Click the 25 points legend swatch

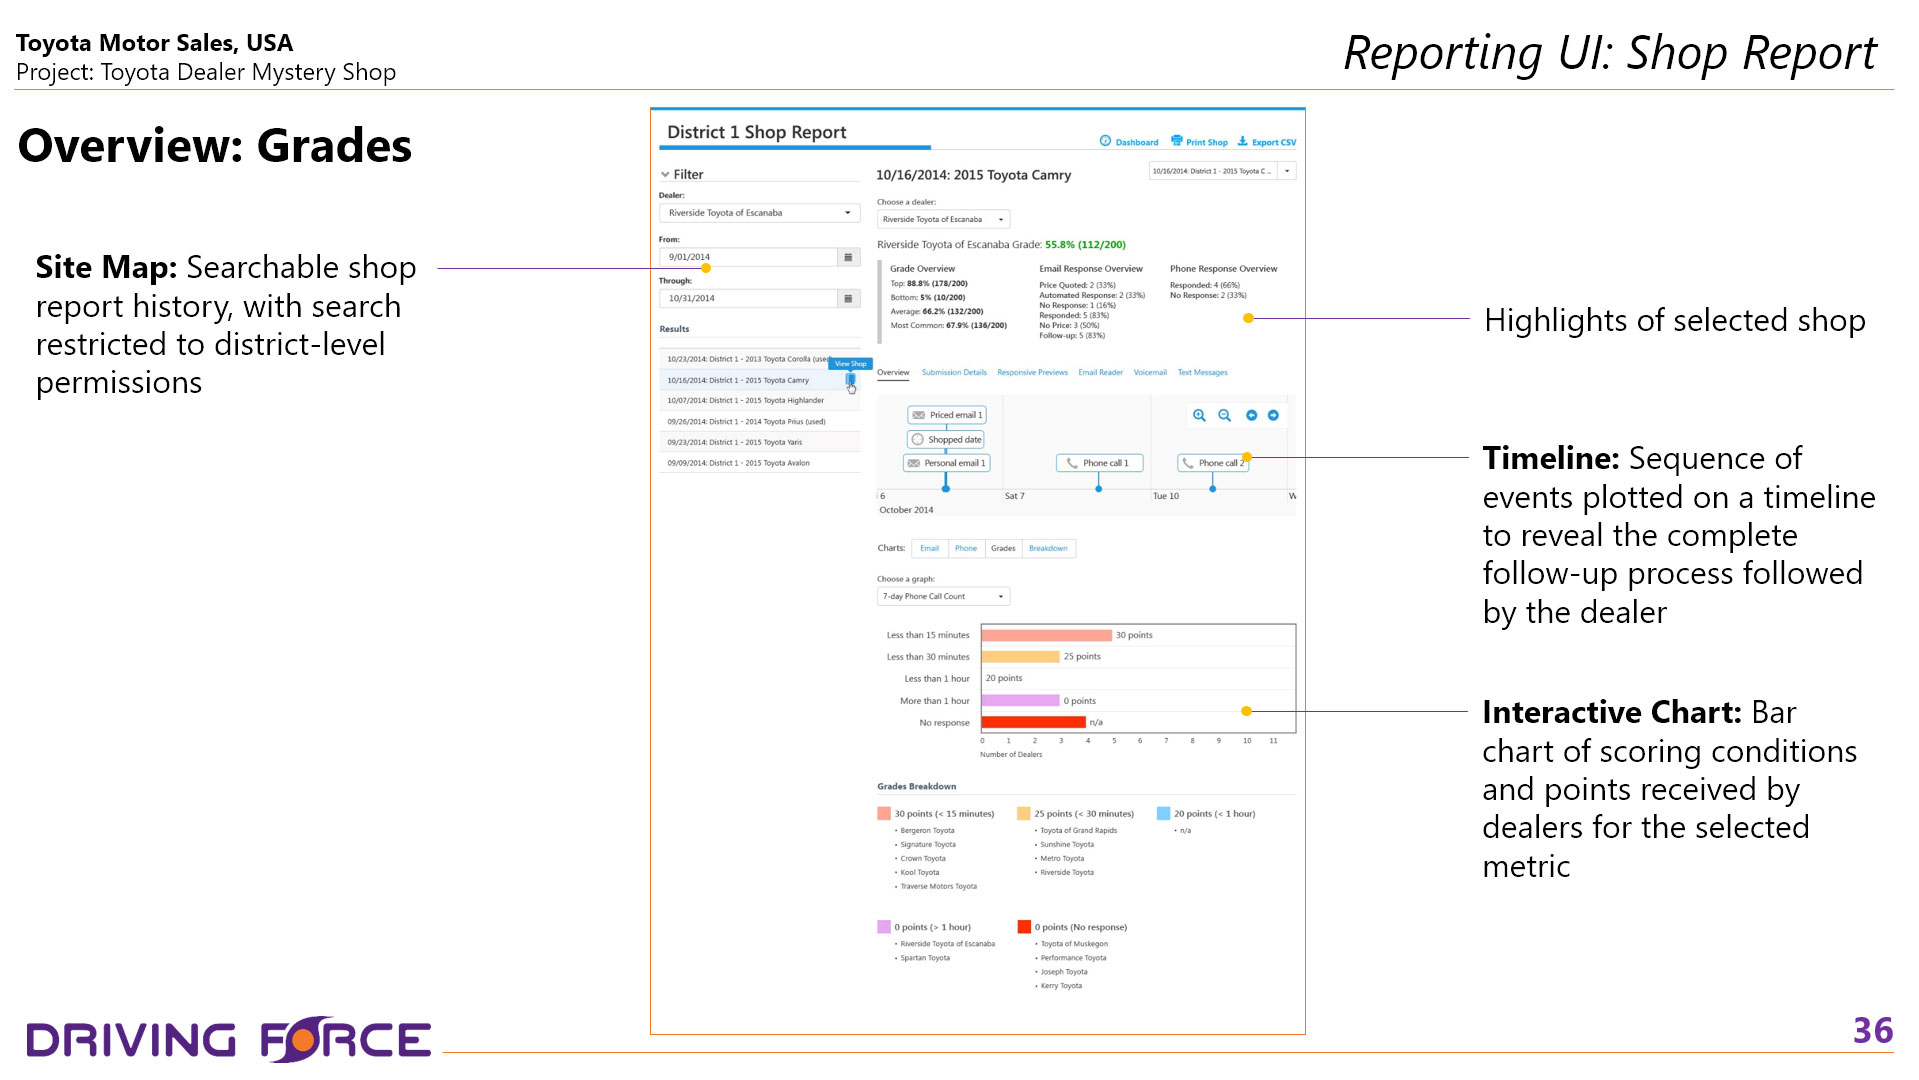(x=1024, y=814)
